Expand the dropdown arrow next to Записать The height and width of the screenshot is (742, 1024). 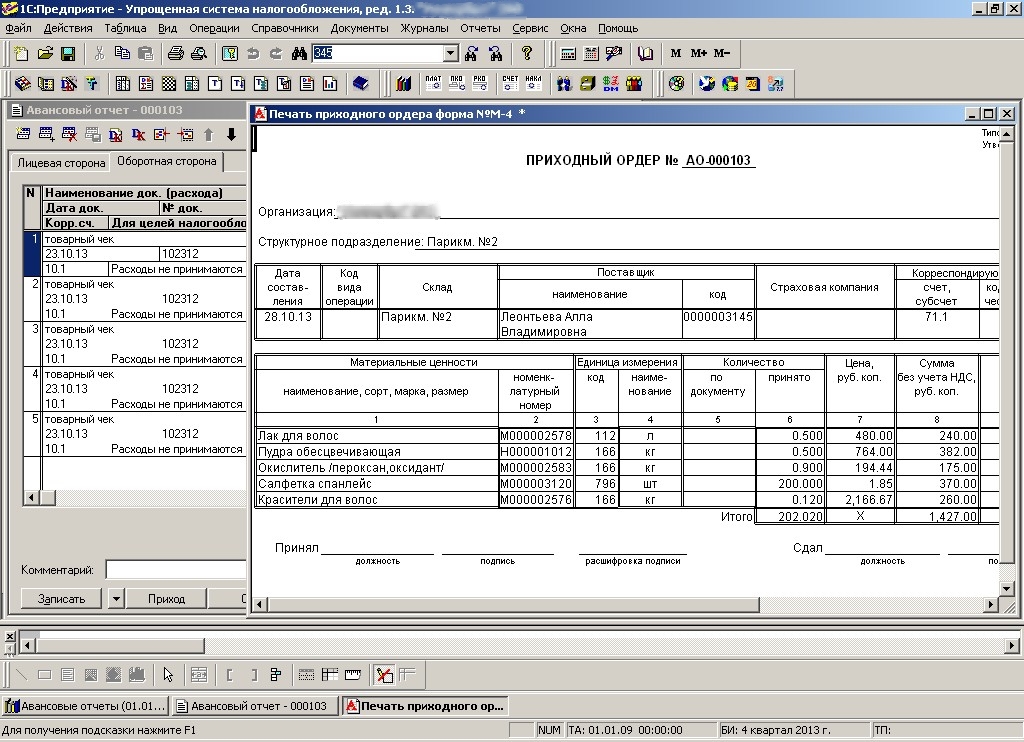click(116, 598)
